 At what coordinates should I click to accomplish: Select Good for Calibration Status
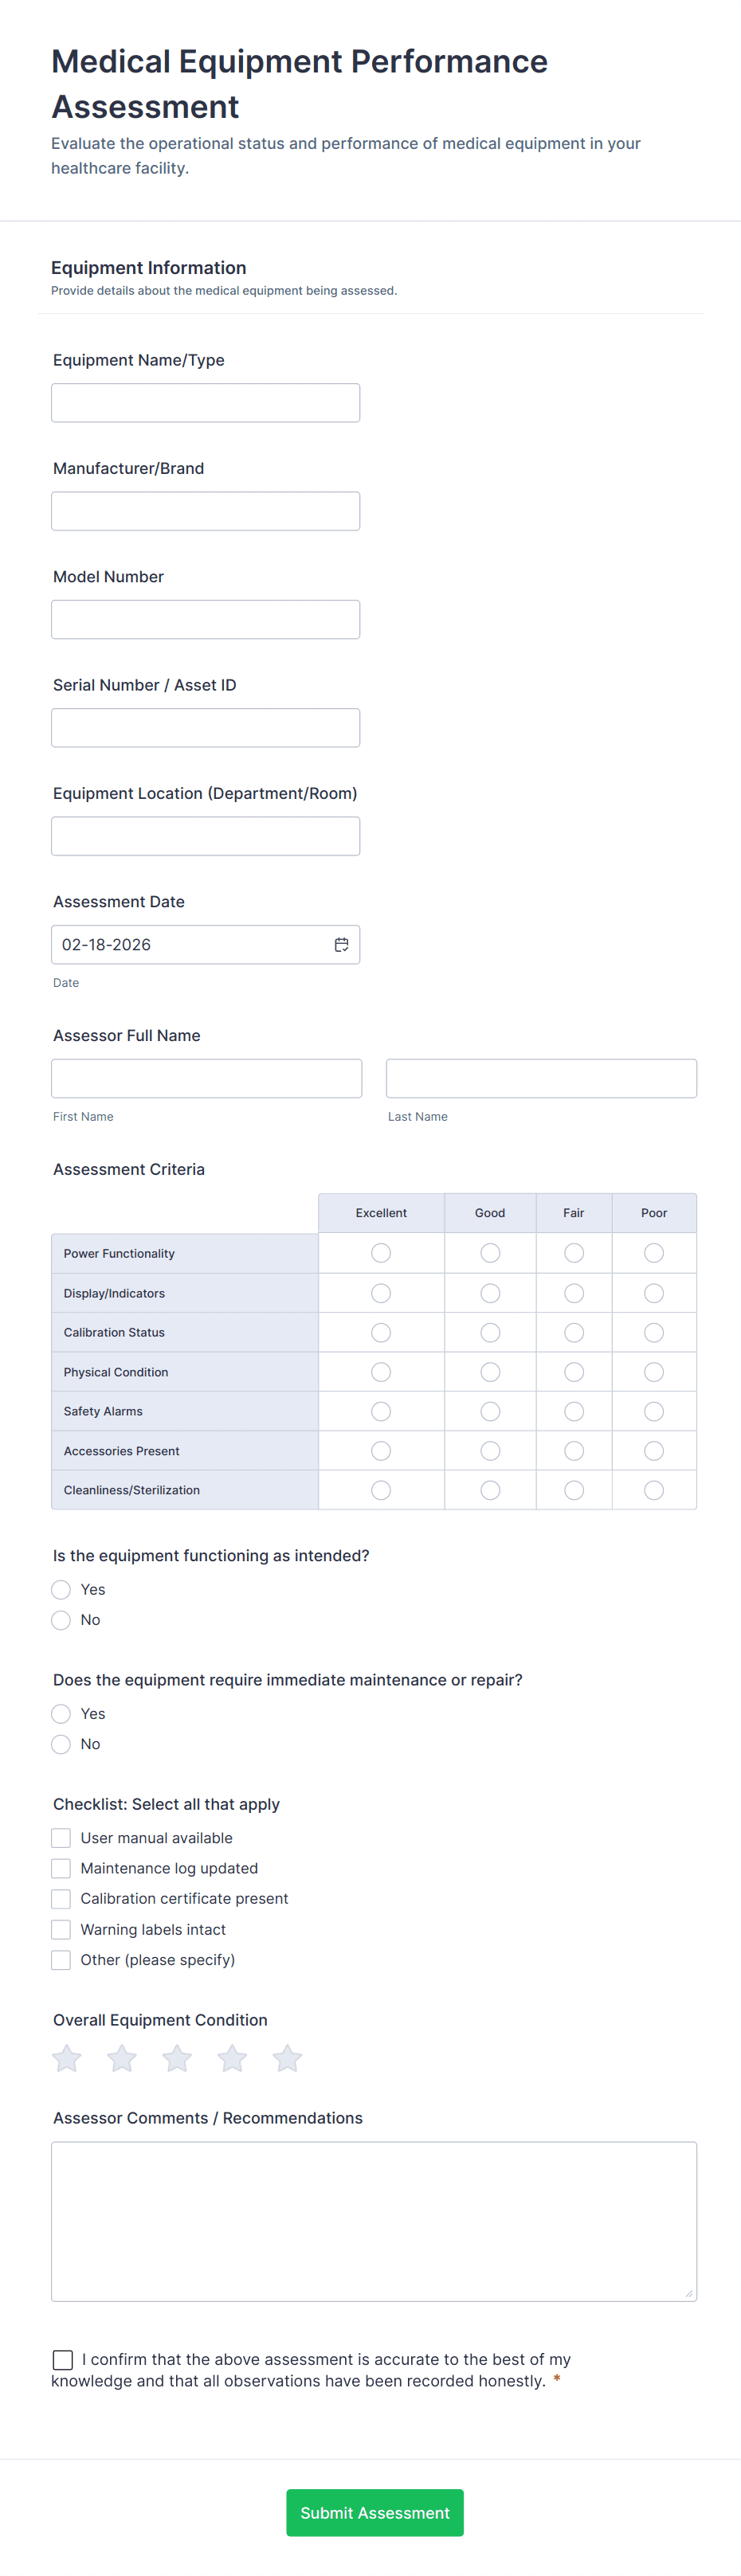pyautogui.click(x=490, y=1332)
